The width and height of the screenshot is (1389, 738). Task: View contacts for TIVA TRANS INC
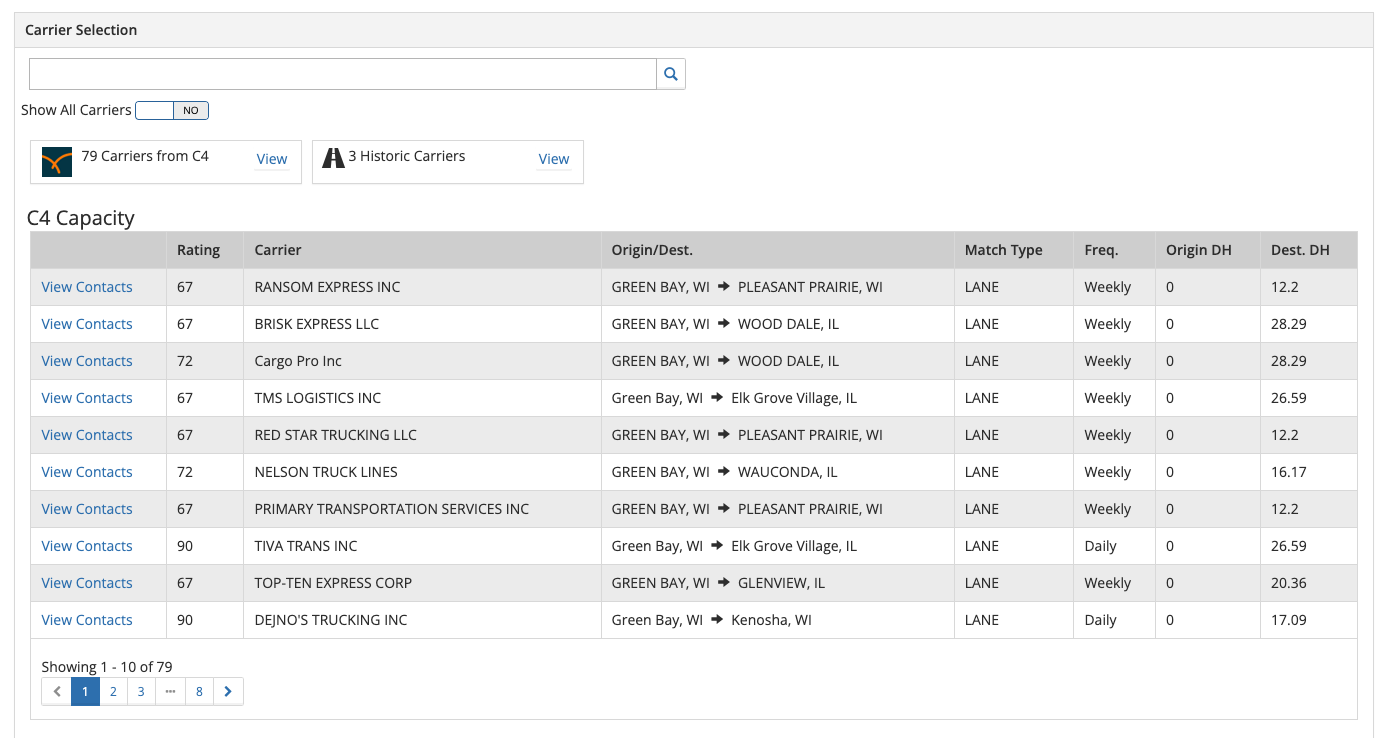pyautogui.click(x=87, y=546)
